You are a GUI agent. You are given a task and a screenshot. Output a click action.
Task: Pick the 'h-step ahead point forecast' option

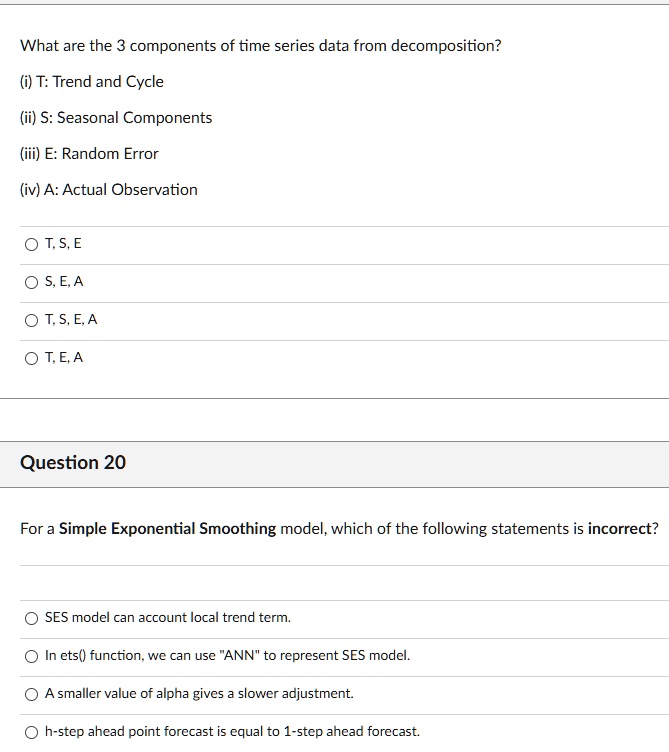(x=31, y=732)
